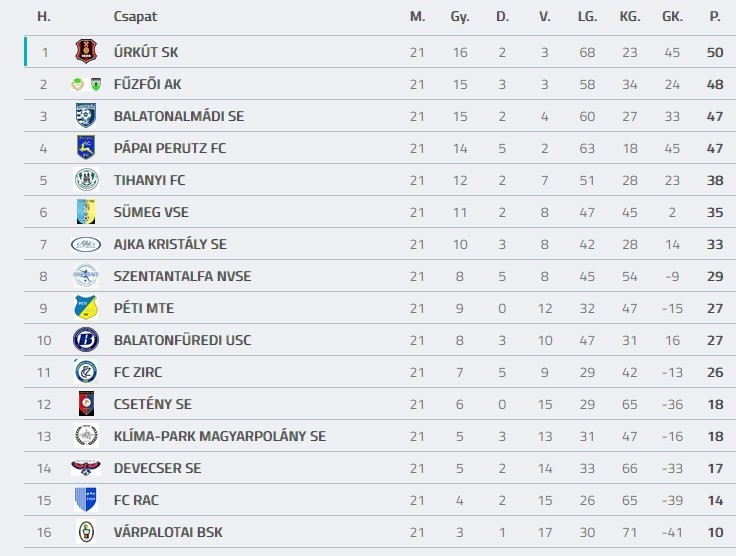Open the Várpalotai BSK team link
This screenshot has width=736, height=556.
point(164,532)
